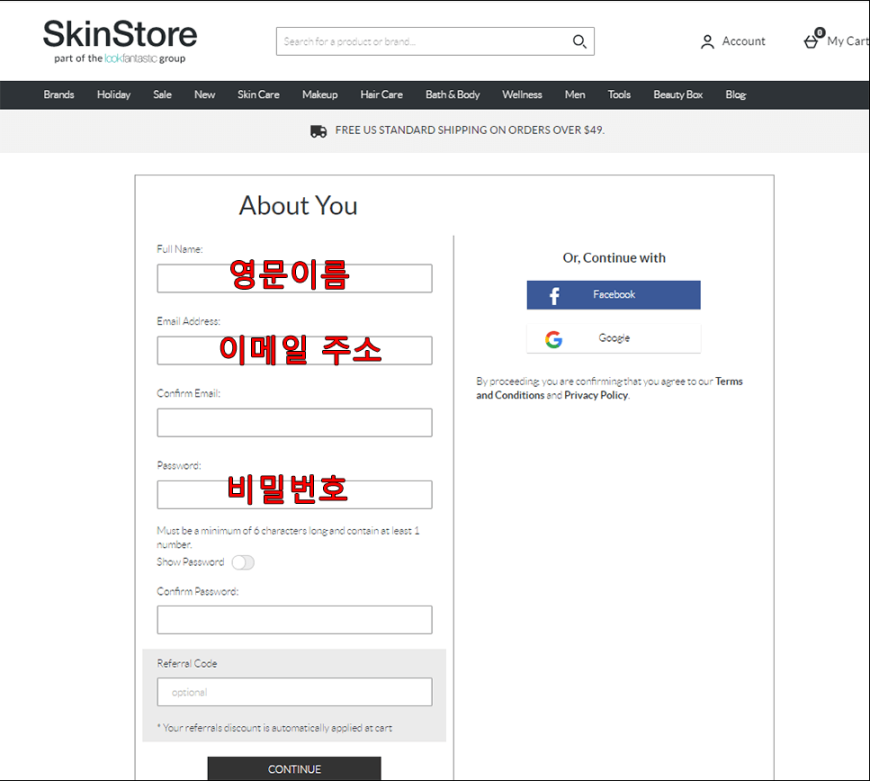Click the password minimum characters hint
870x781 pixels.
pyautogui.click(x=288, y=537)
